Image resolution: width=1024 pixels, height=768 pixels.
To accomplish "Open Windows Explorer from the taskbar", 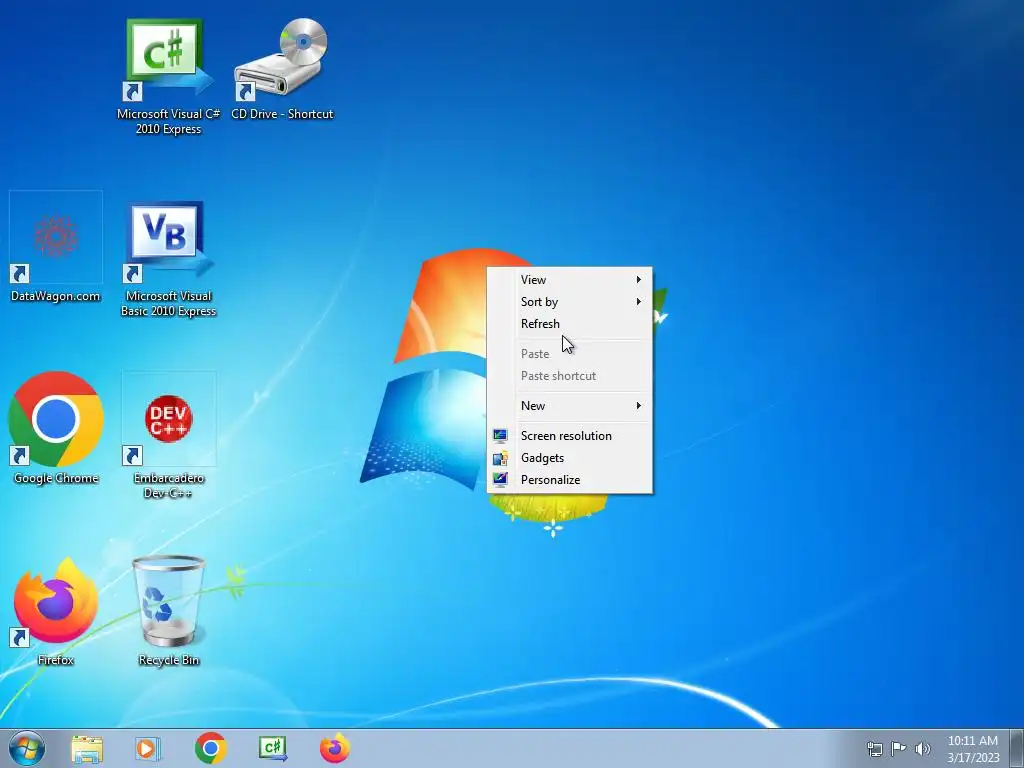I will pos(87,748).
